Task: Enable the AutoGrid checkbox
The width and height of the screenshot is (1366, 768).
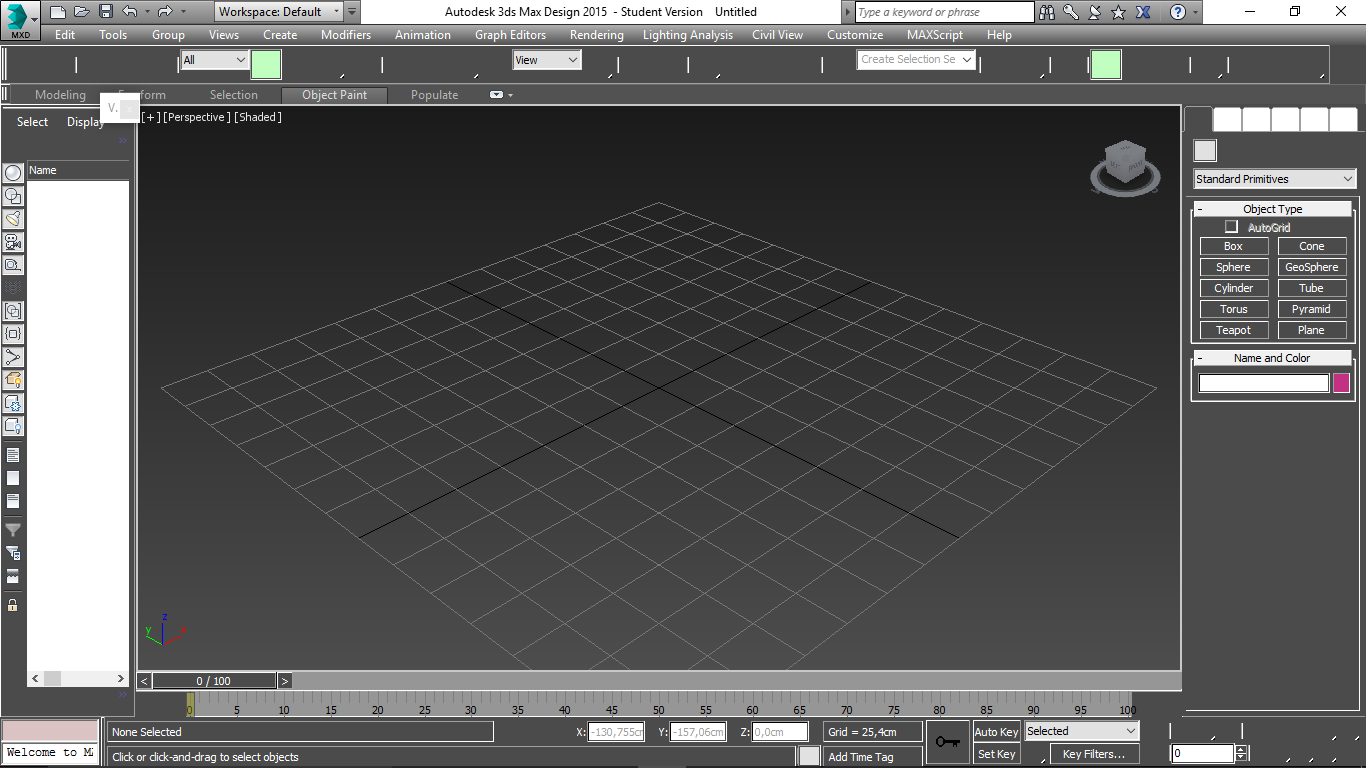Action: 1231,227
